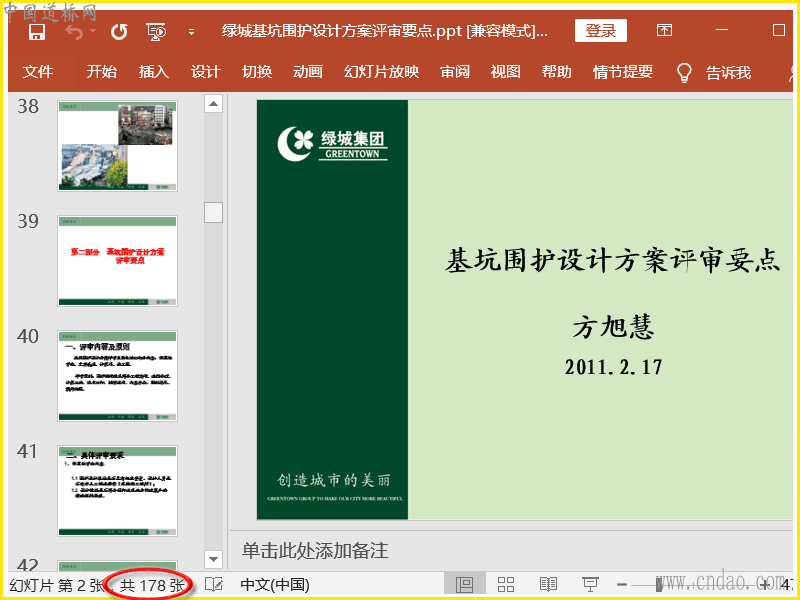Click the language indicator 中文(中国)
Screen dimensions: 800x600
[x=275, y=585]
